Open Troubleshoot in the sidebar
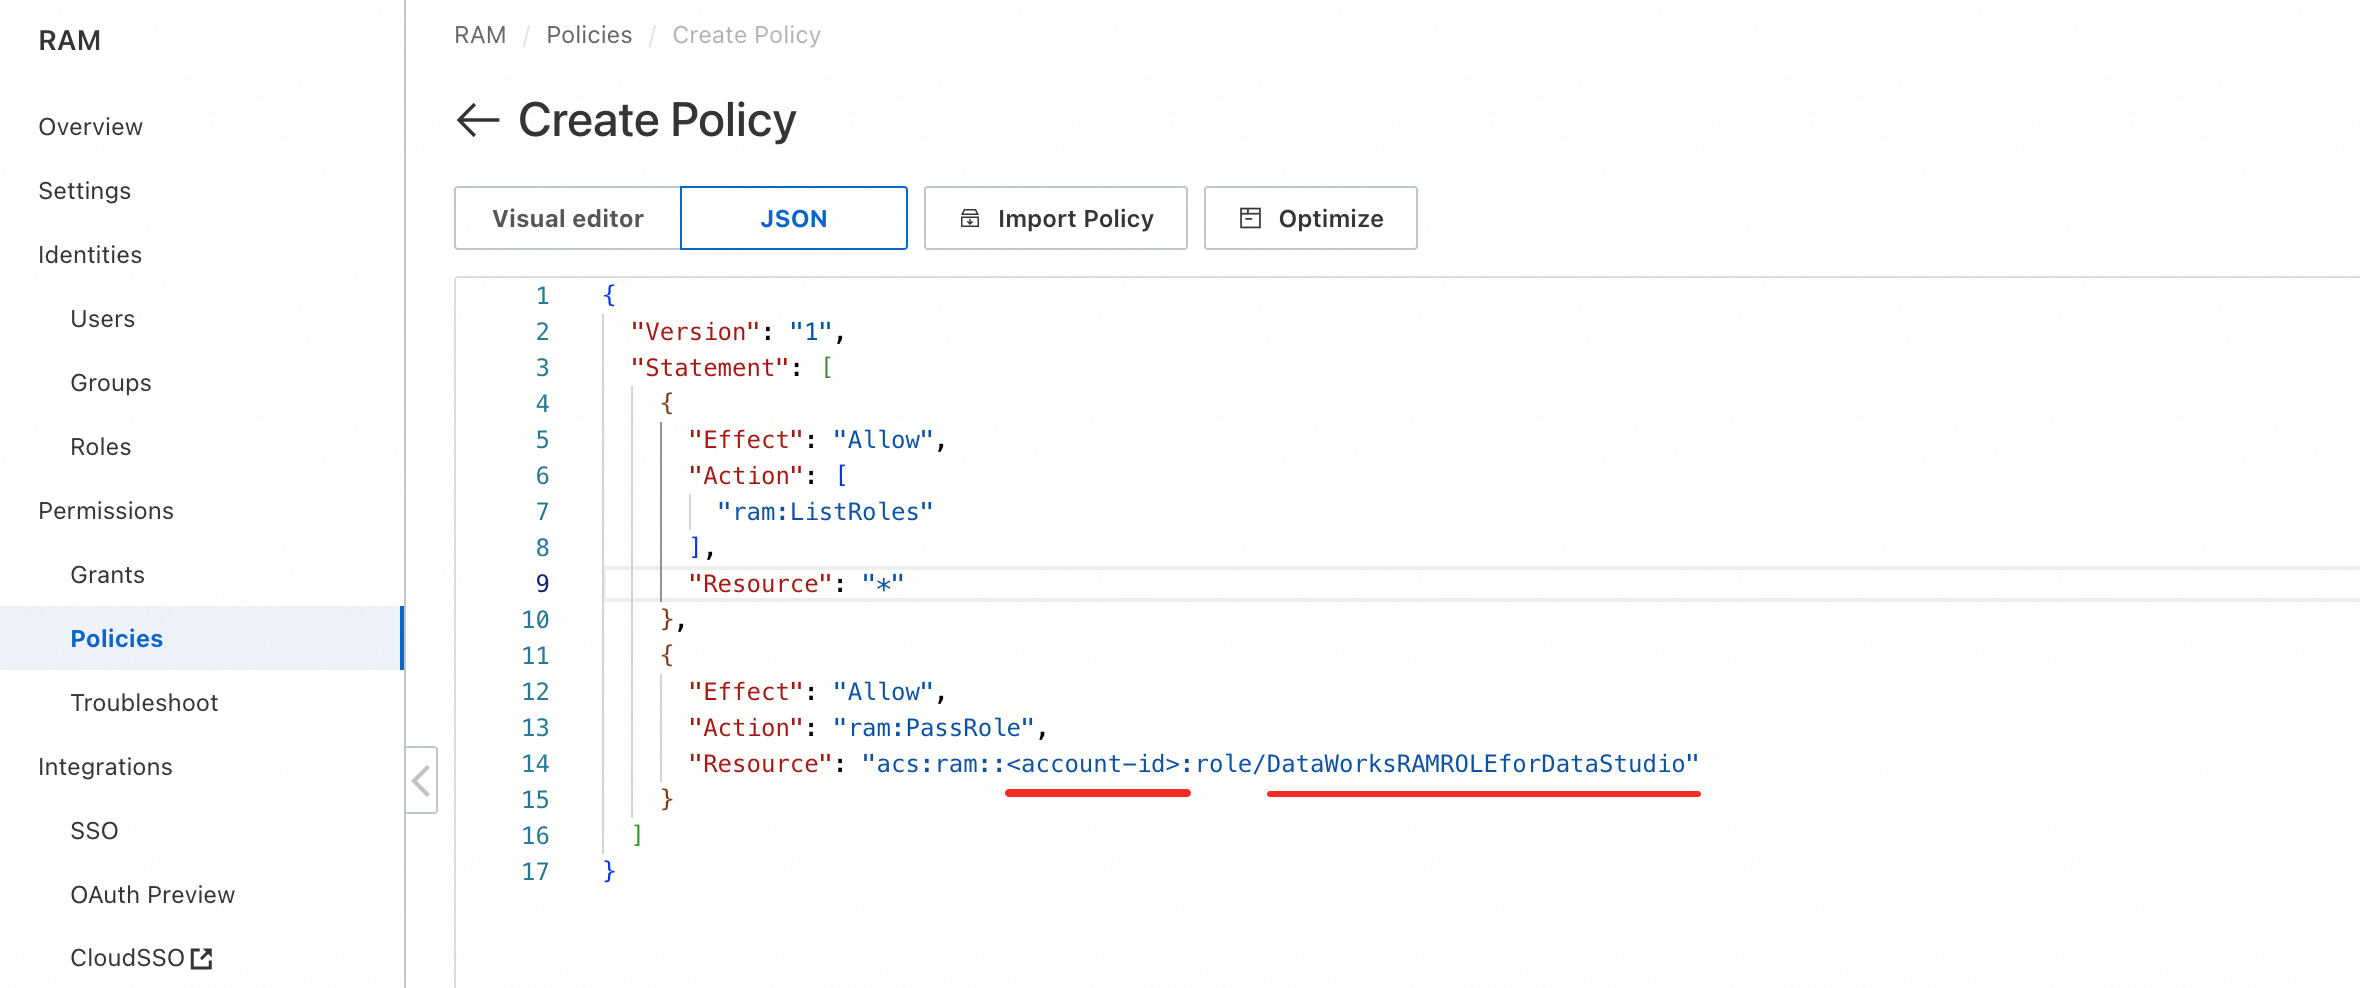Screen dimensions: 2360x988 (x=144, y=703)
